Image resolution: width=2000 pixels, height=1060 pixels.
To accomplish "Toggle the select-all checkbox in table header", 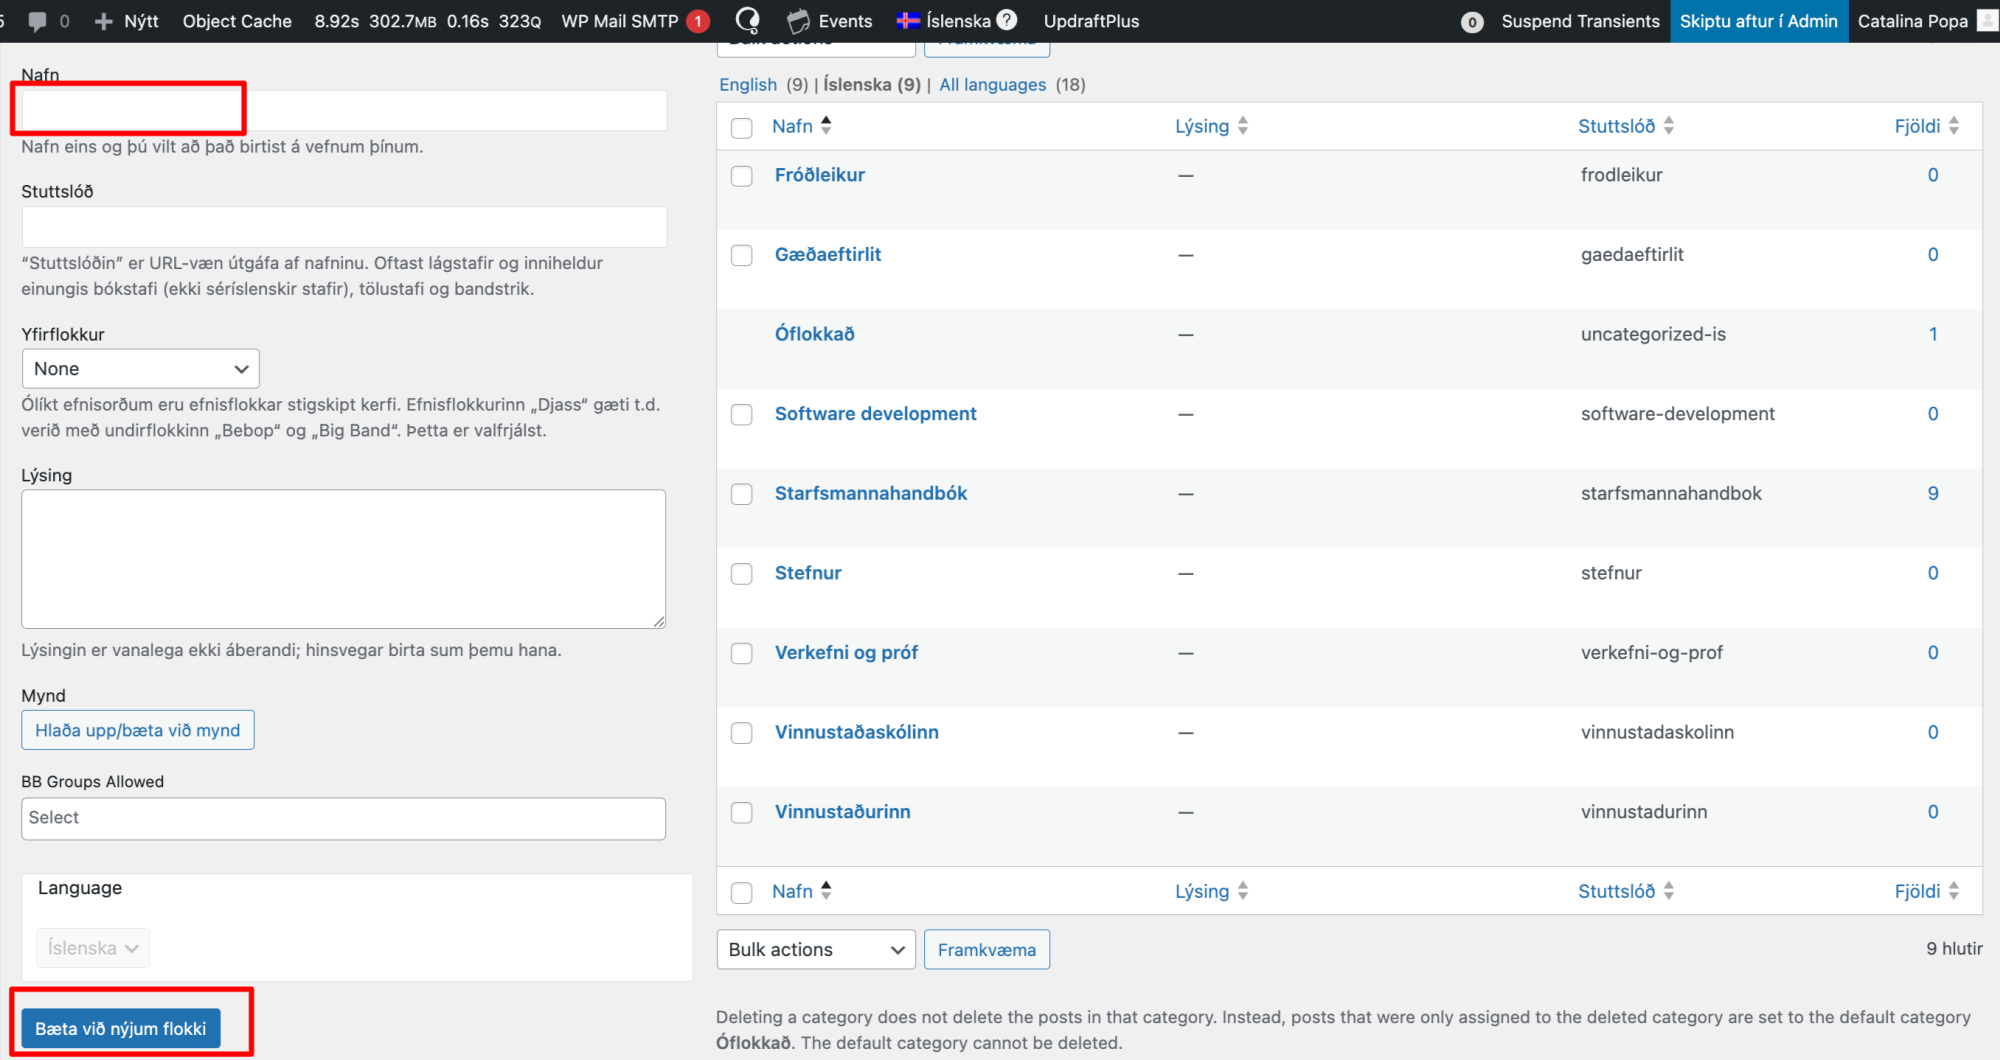I will click(741, 127).
